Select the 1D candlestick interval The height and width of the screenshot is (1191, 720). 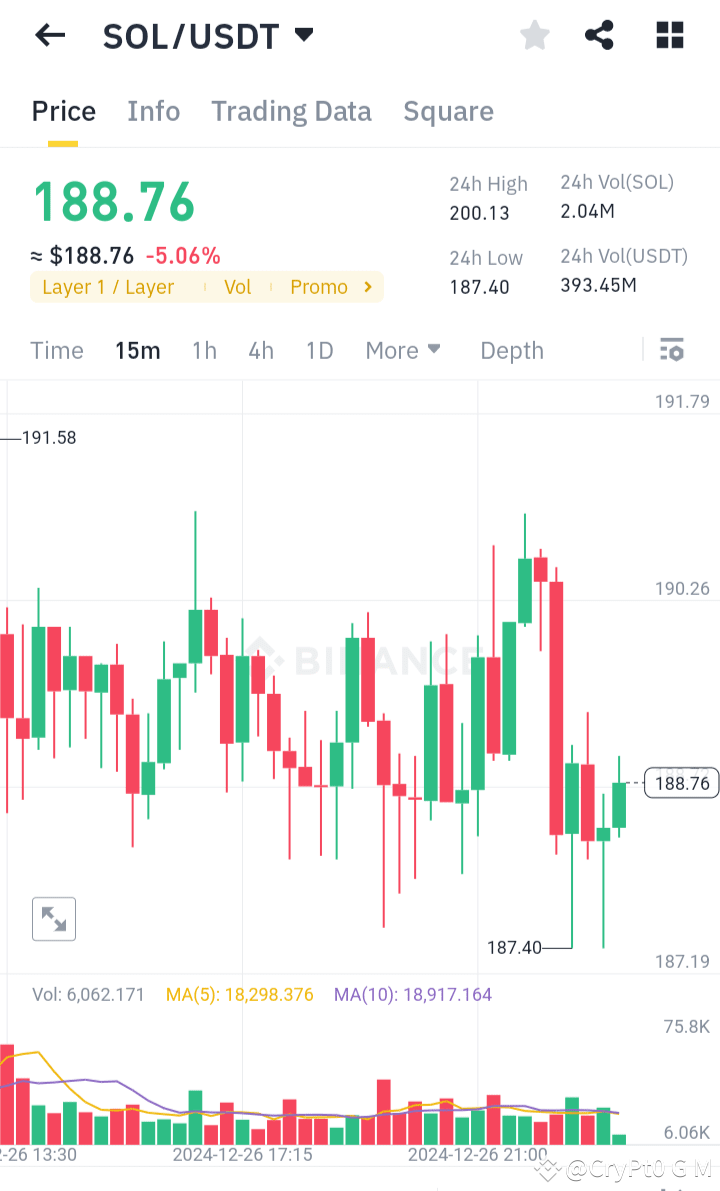pos(319,350)
